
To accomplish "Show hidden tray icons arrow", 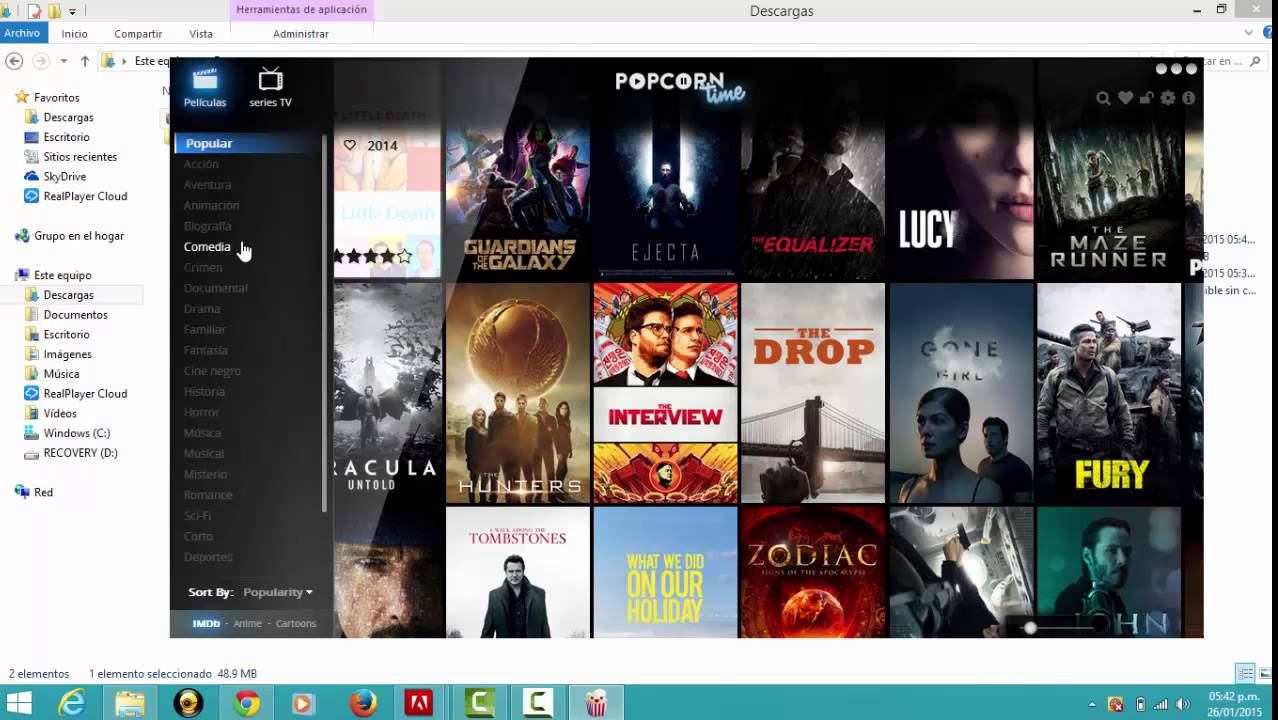I will click(x=1093, y=704).
